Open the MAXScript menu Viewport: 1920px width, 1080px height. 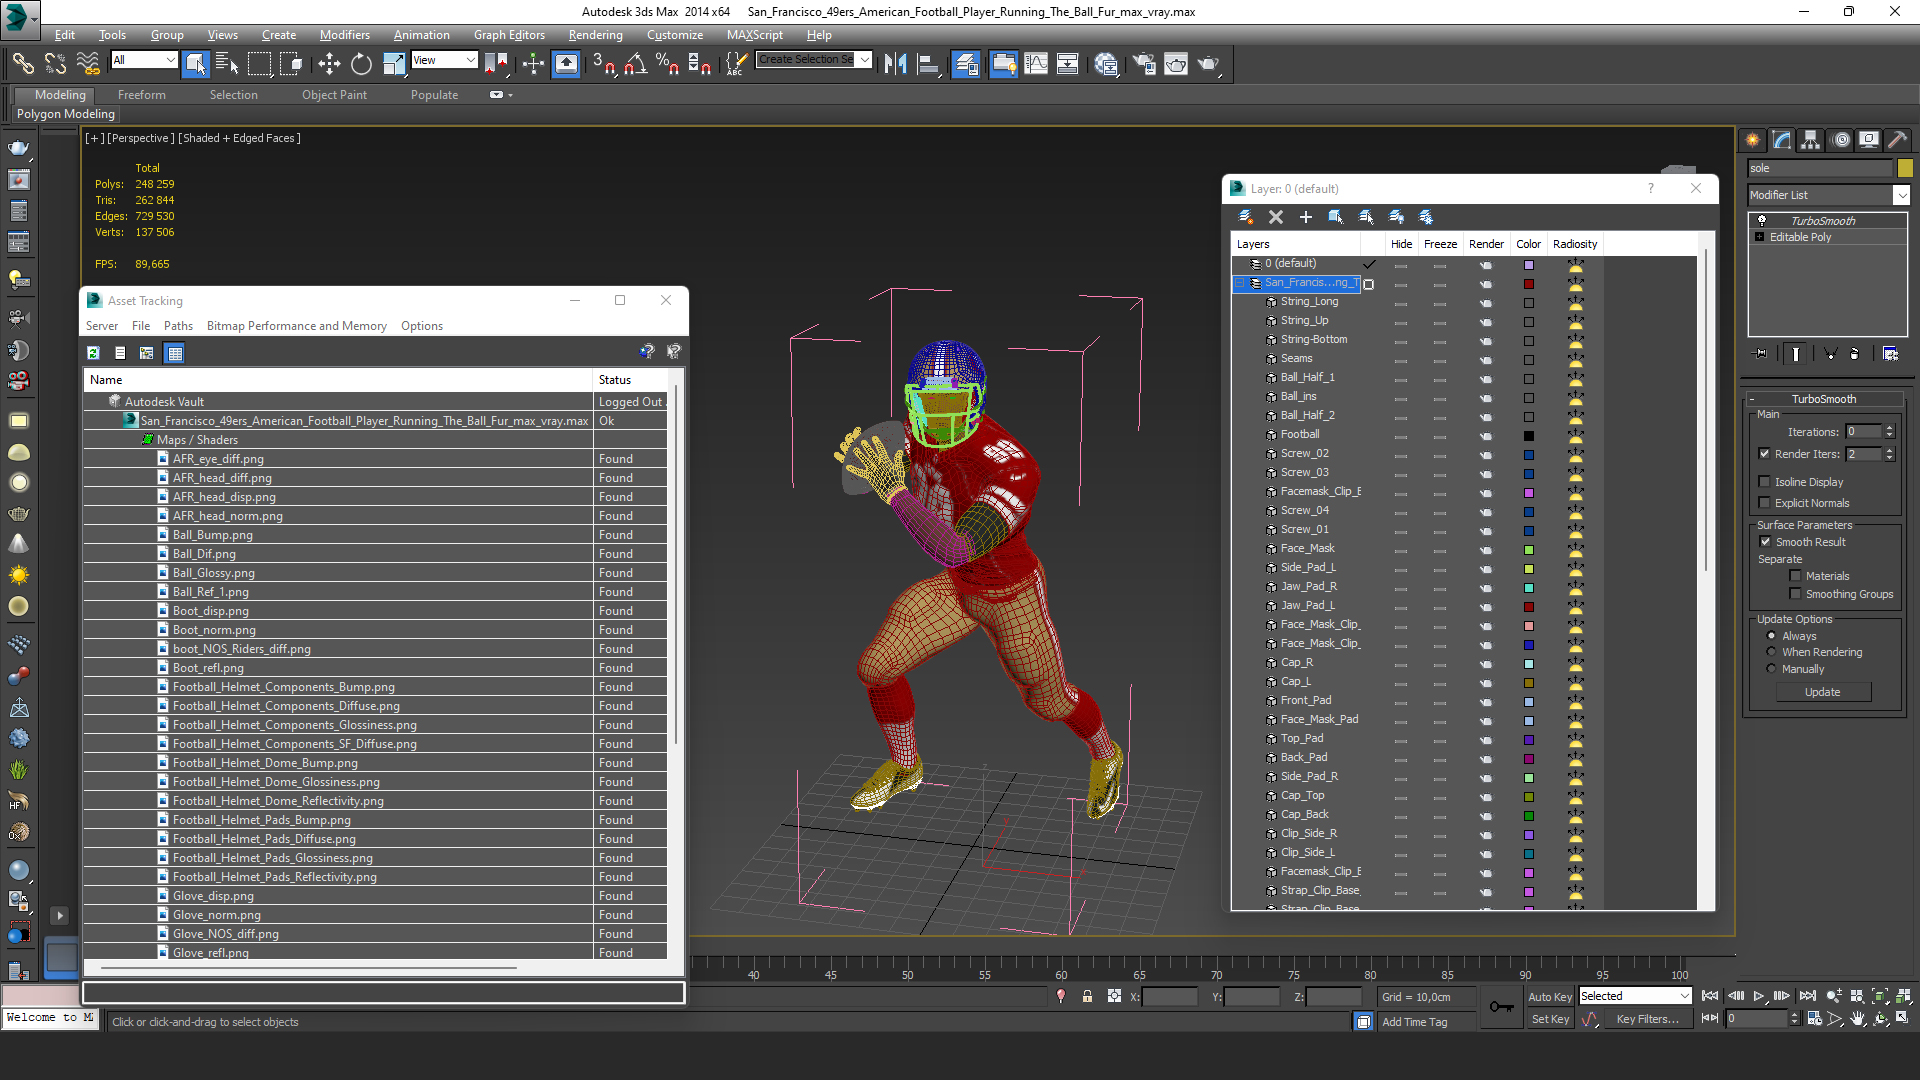[754, 35]
